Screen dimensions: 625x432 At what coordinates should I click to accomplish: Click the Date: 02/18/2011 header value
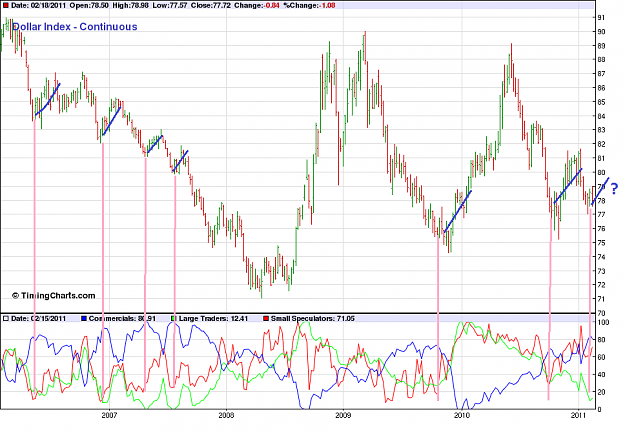click(38, 6)
